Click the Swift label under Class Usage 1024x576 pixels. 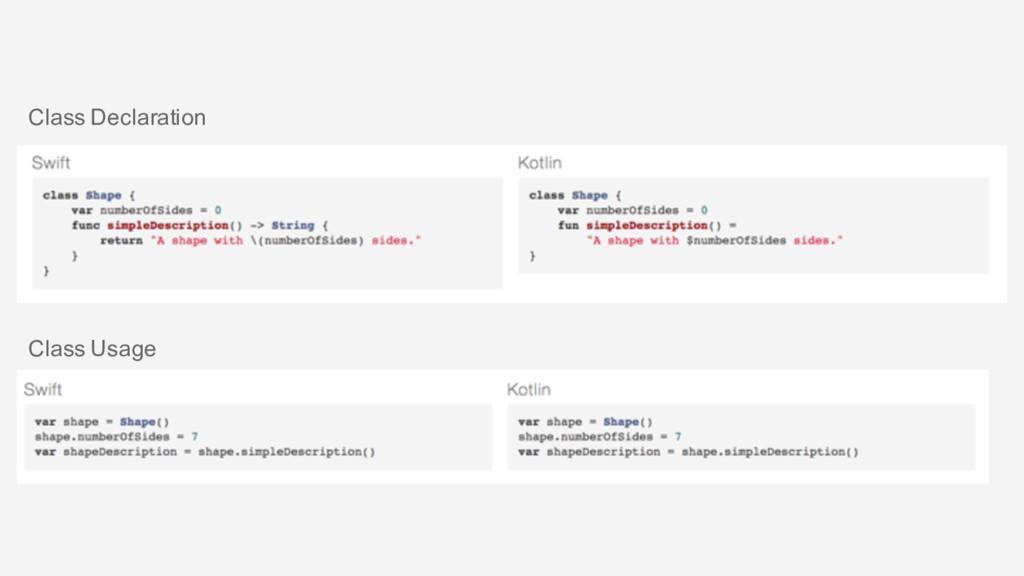tap(43, 389)
